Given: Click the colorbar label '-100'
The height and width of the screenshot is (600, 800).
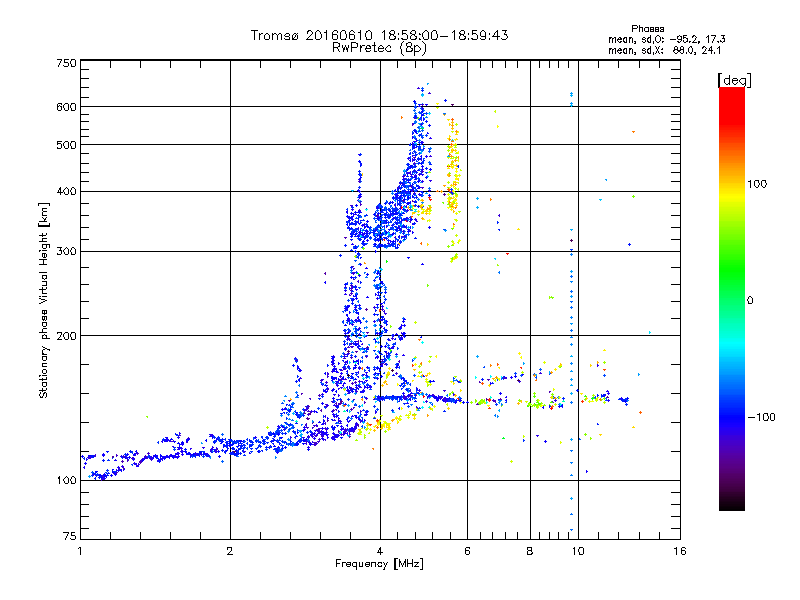Looking at the screenshot, I should 761,417.
